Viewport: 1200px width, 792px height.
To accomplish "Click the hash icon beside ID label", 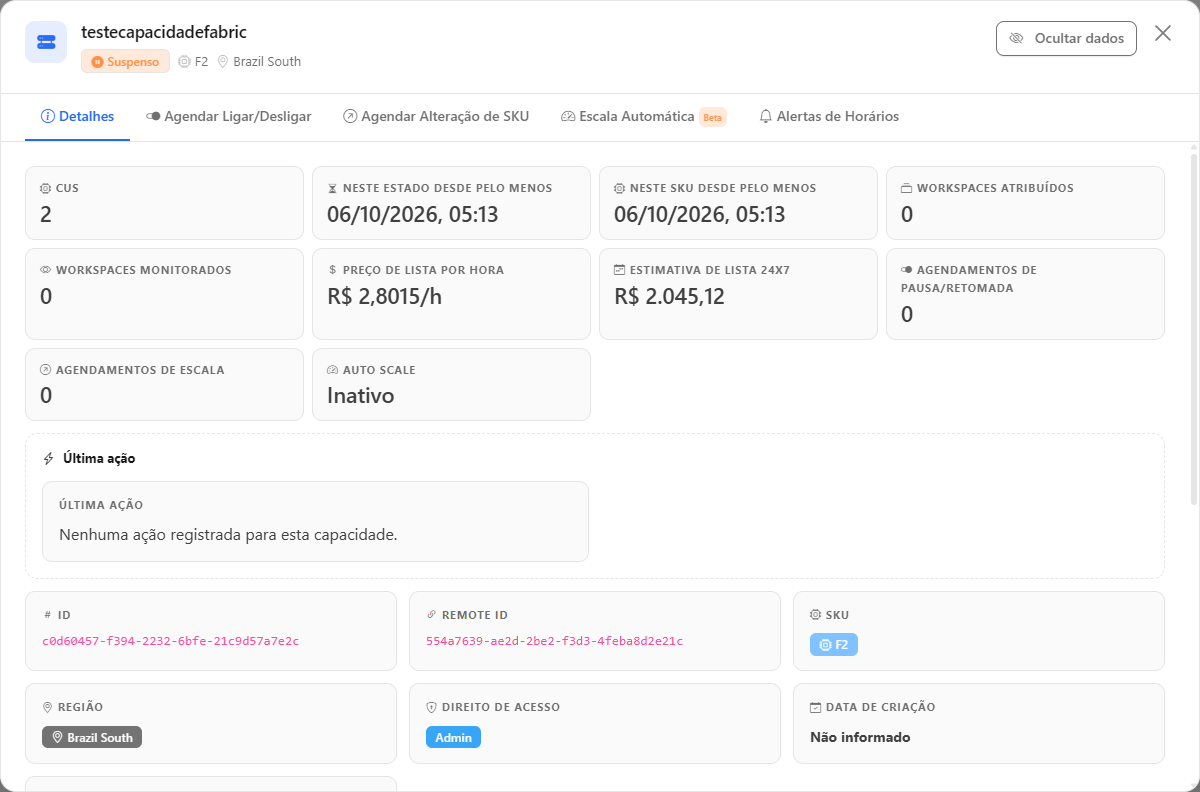I will coord(48,615).
